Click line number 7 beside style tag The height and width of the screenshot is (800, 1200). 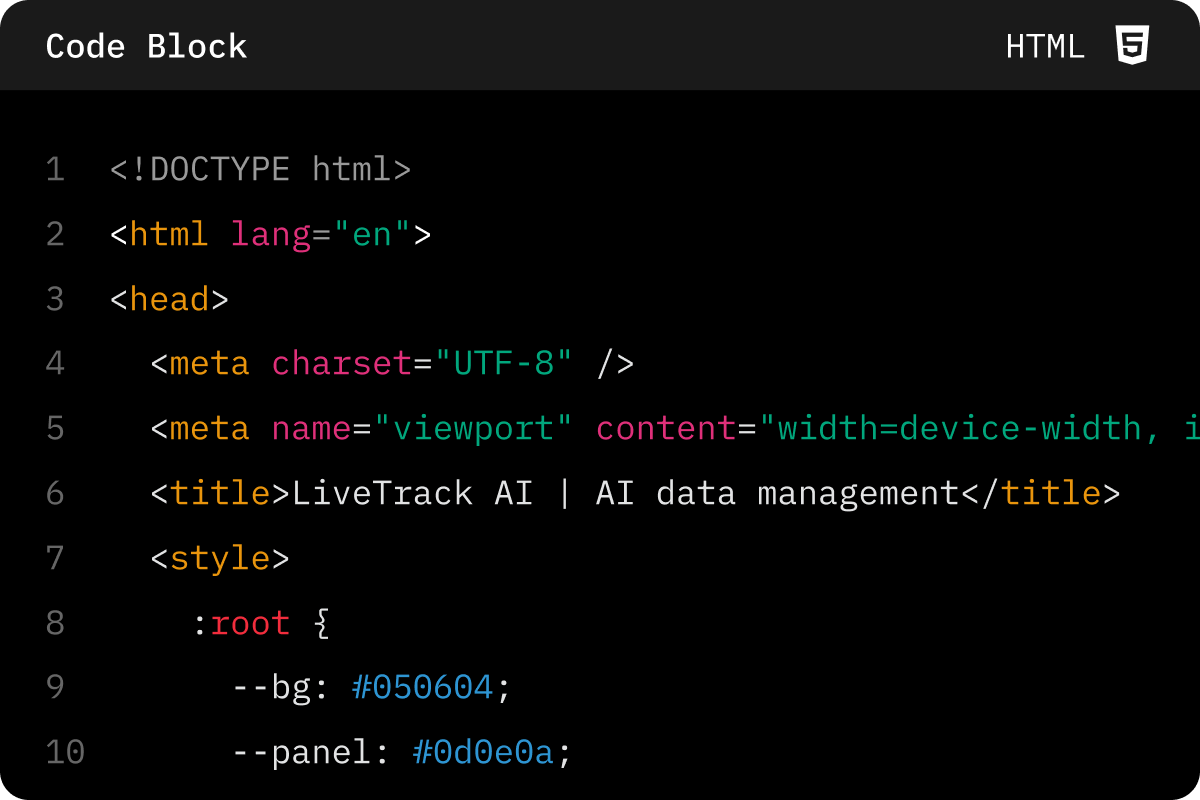click(x=56, y=557)
